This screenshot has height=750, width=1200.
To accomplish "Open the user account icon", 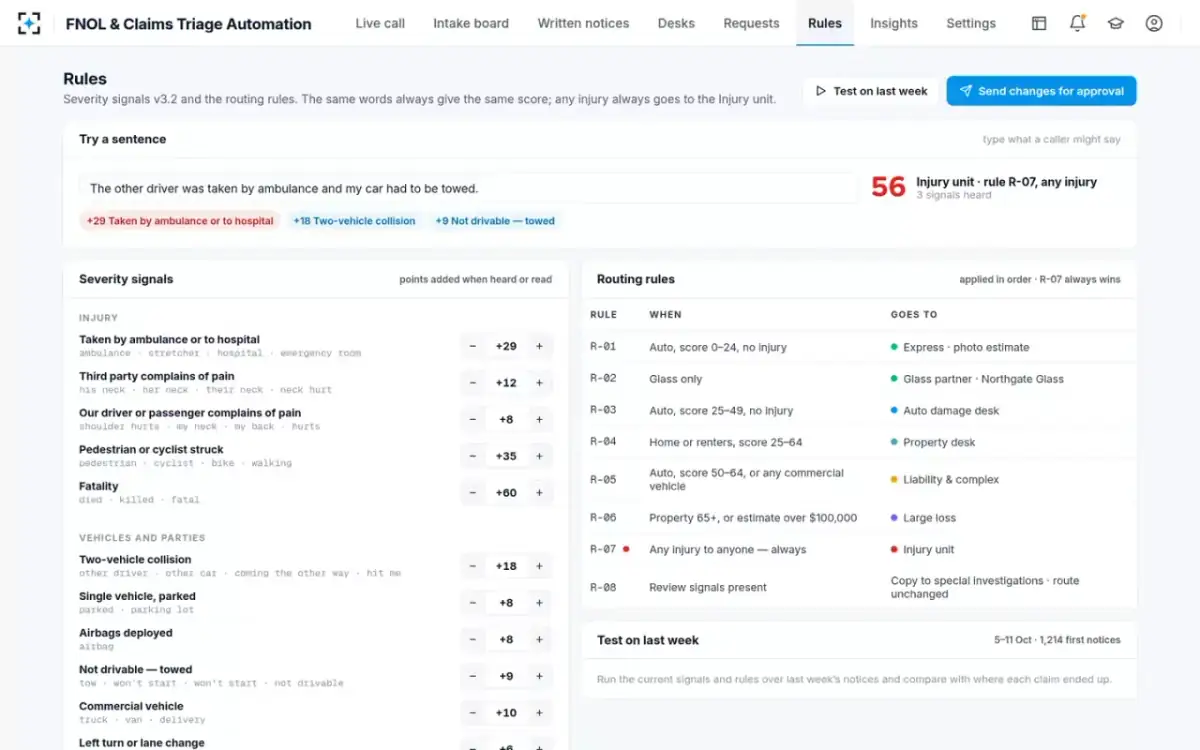I will tap(1154, 23).
